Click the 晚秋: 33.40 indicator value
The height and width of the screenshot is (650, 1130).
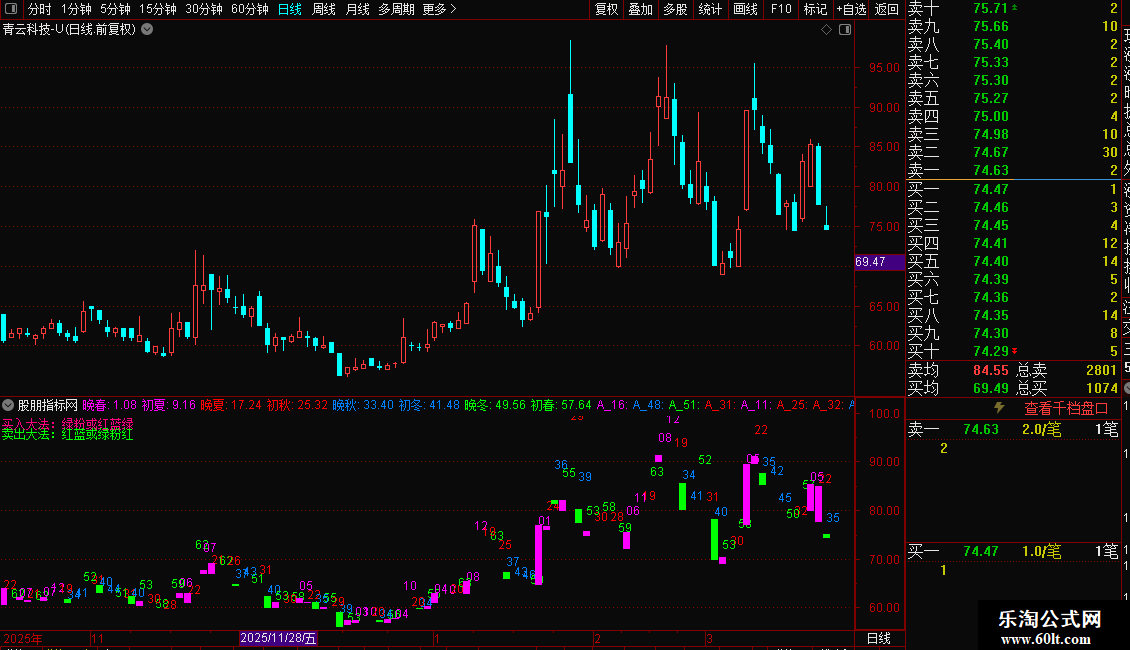coord(362,405)
